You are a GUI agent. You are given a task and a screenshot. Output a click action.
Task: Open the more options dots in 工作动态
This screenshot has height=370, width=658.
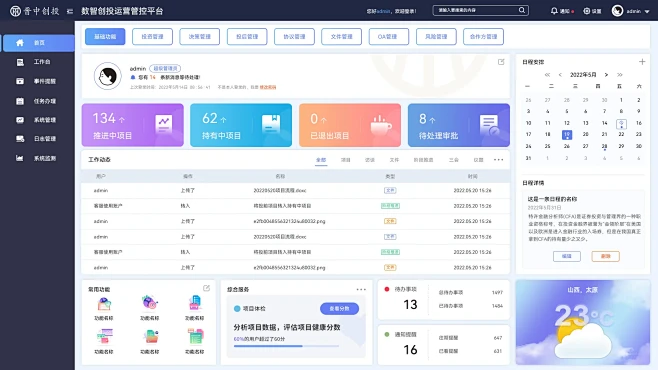498,160
